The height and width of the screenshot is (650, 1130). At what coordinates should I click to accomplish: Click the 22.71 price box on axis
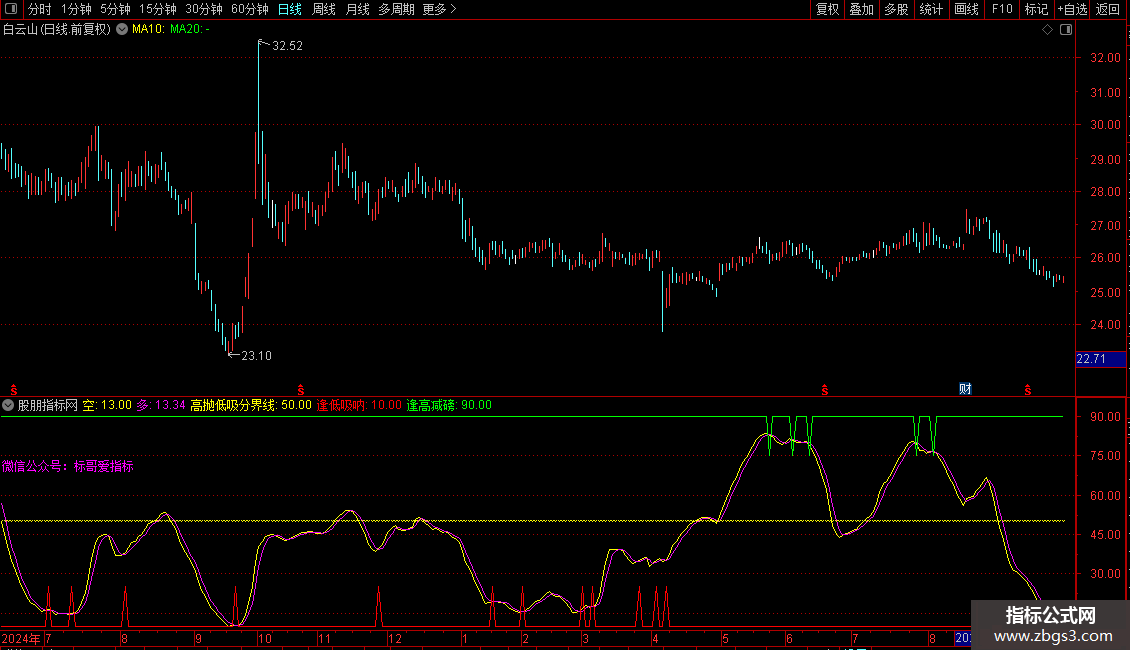coord(1100,359)
